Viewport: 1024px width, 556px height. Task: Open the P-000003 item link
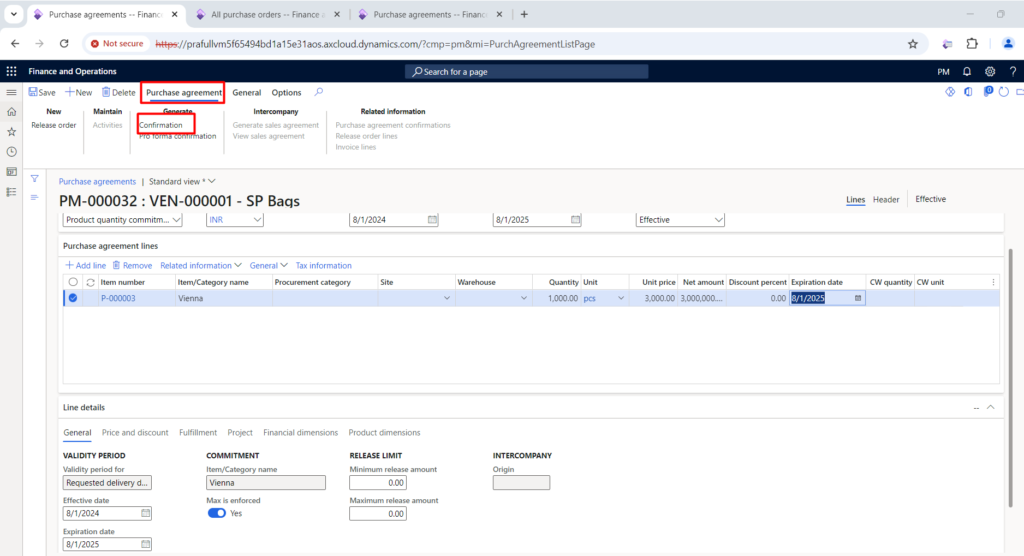pos(118,298)
